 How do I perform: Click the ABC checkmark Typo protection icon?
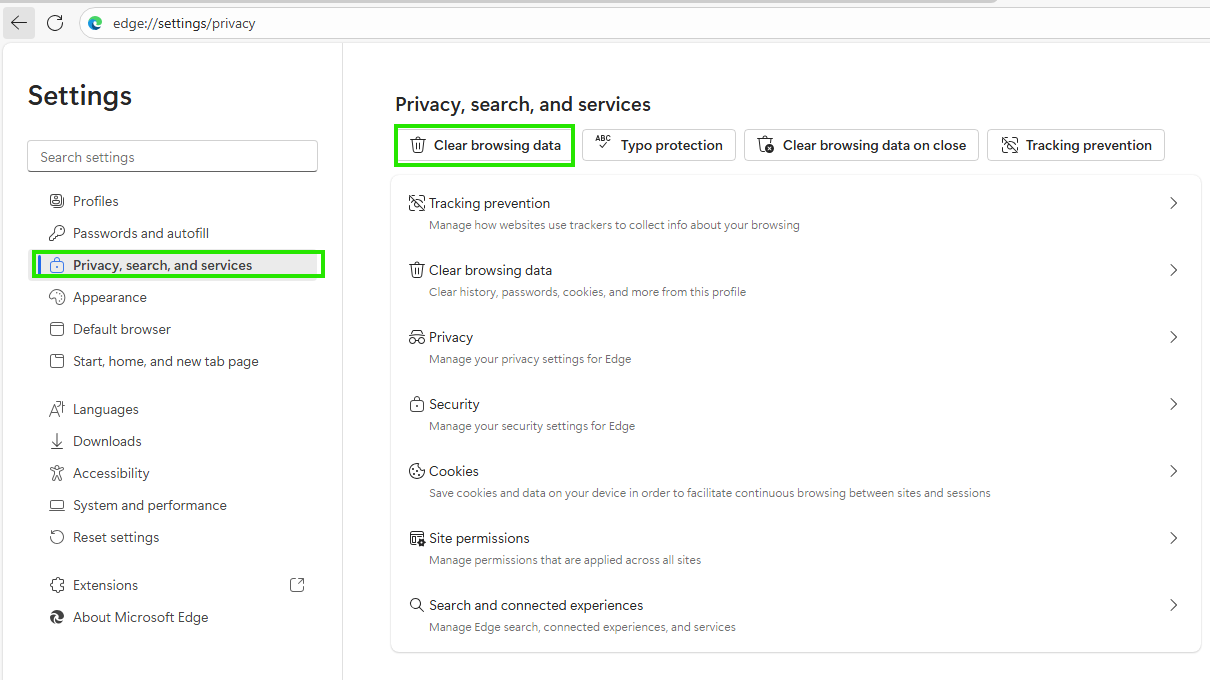[x=603, y=144]
